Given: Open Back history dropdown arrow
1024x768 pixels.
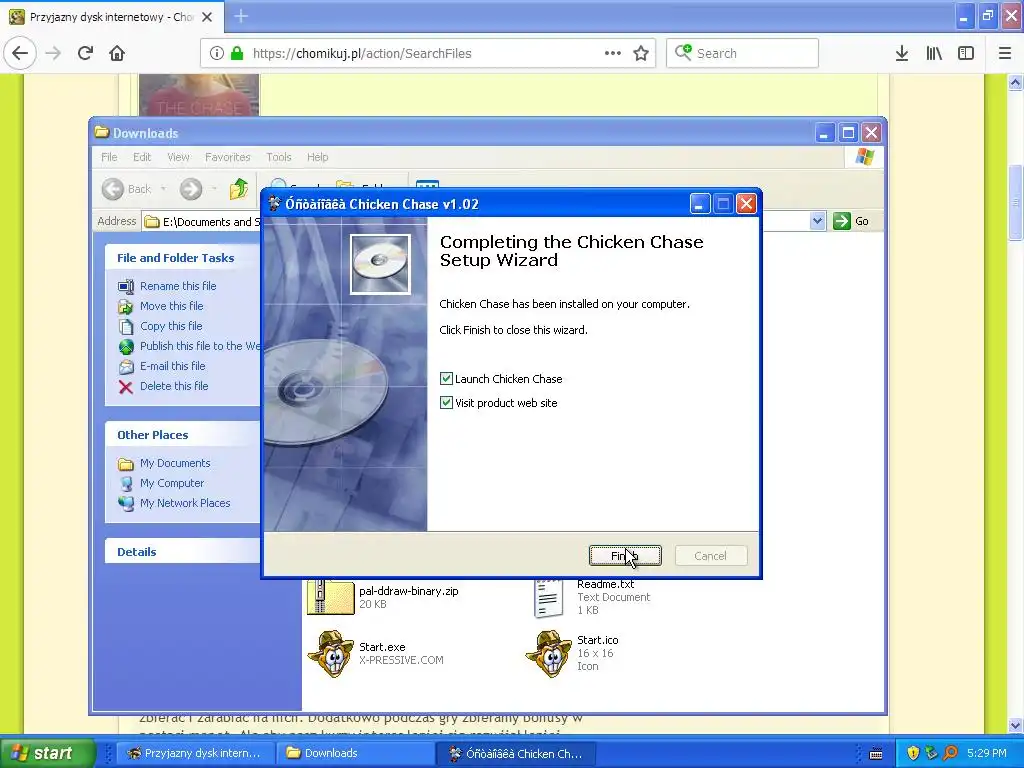Looking at the screenshot, I should coord(163,189).
